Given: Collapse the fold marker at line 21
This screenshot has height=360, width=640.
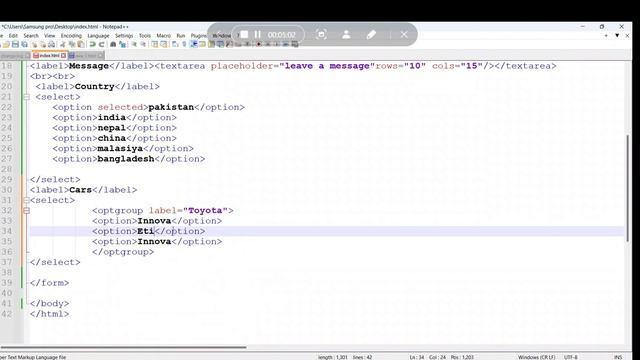Looking at the screenshot, I should pyautogui.click(x=27, y=97).
